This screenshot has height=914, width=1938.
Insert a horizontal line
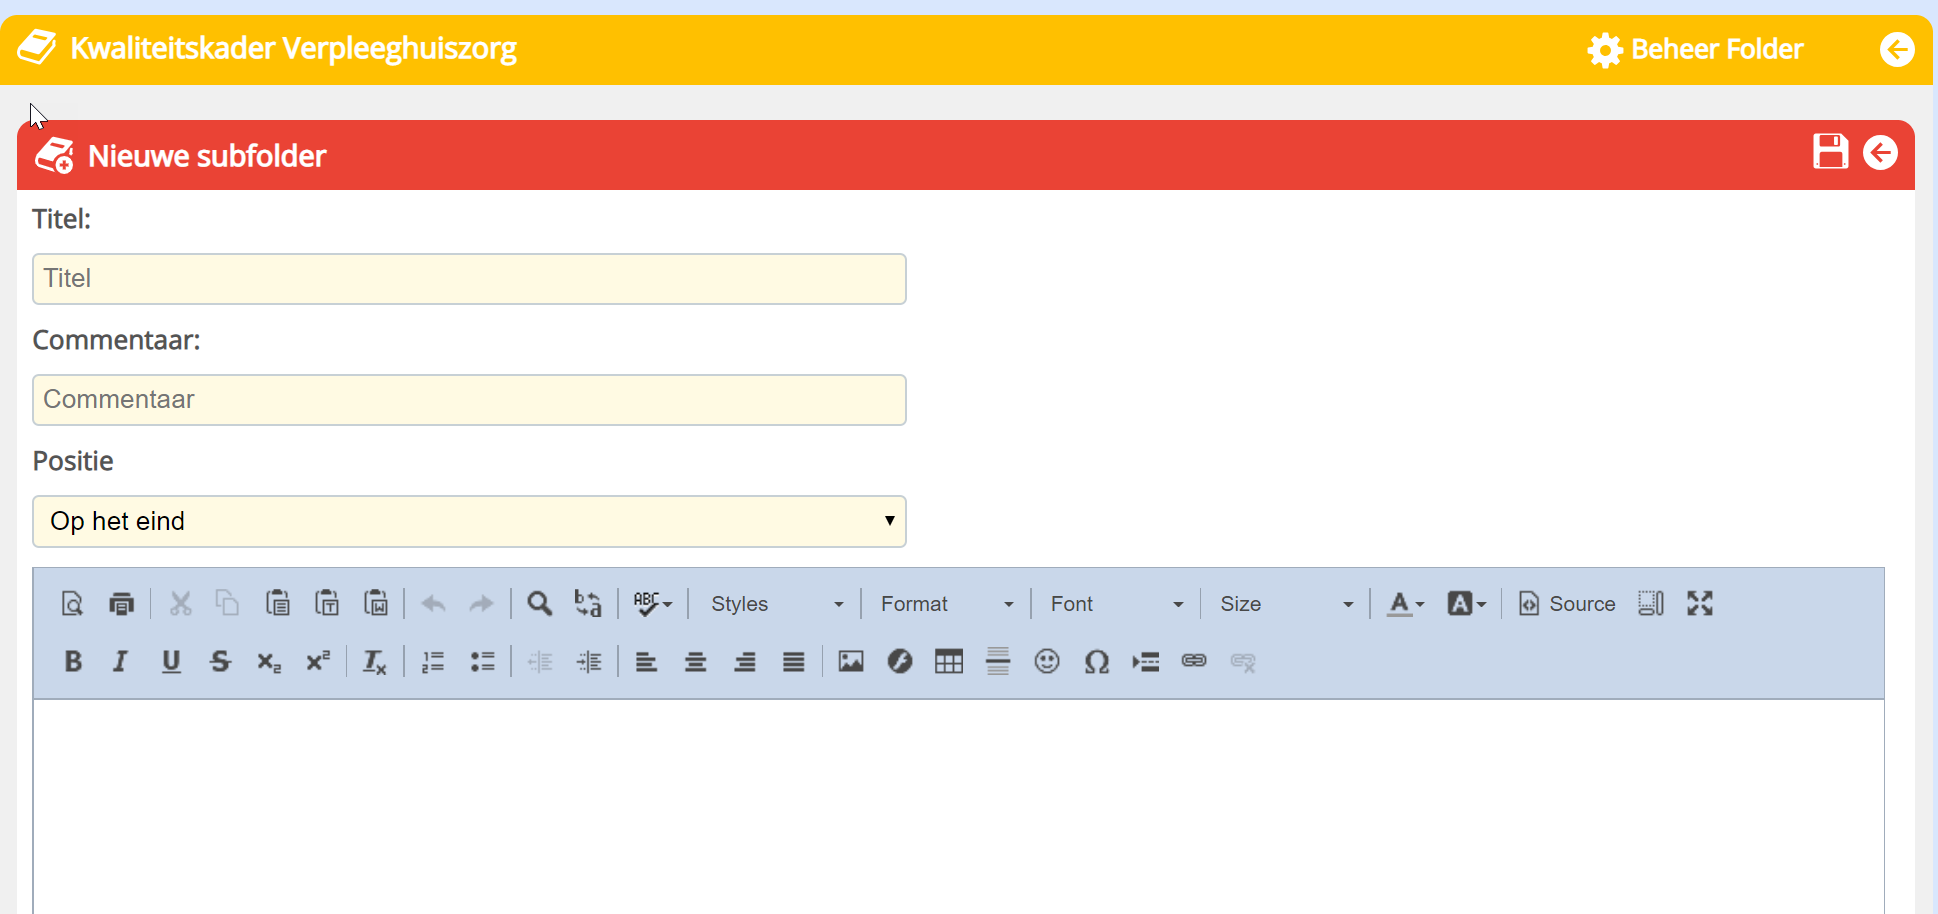pos(998,662)
